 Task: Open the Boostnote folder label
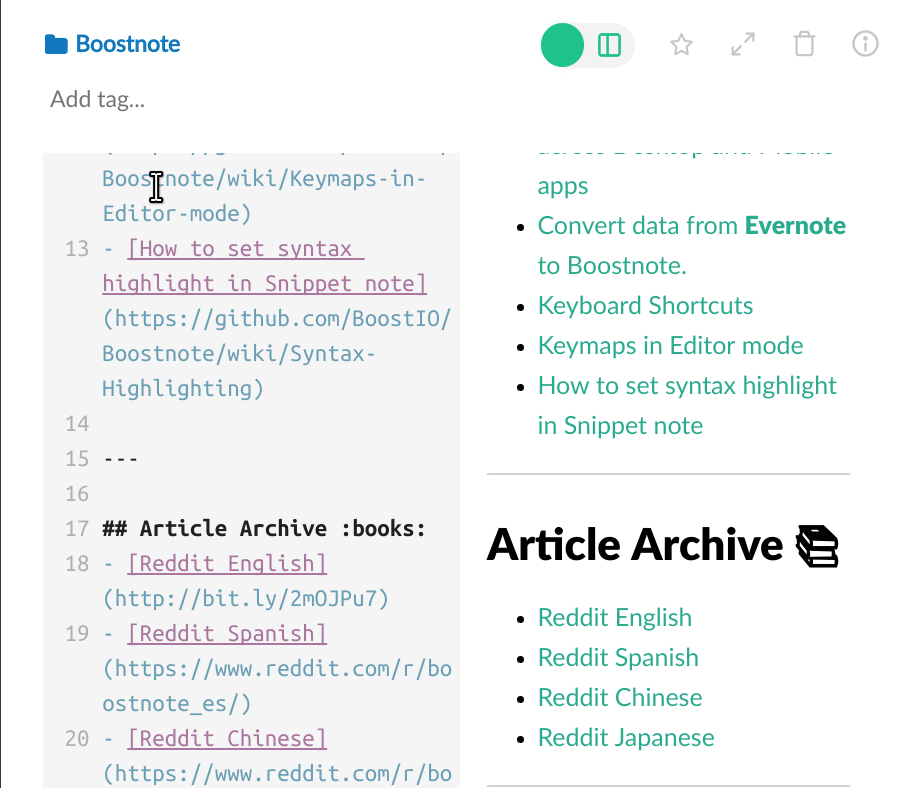(x=128, y=44)
